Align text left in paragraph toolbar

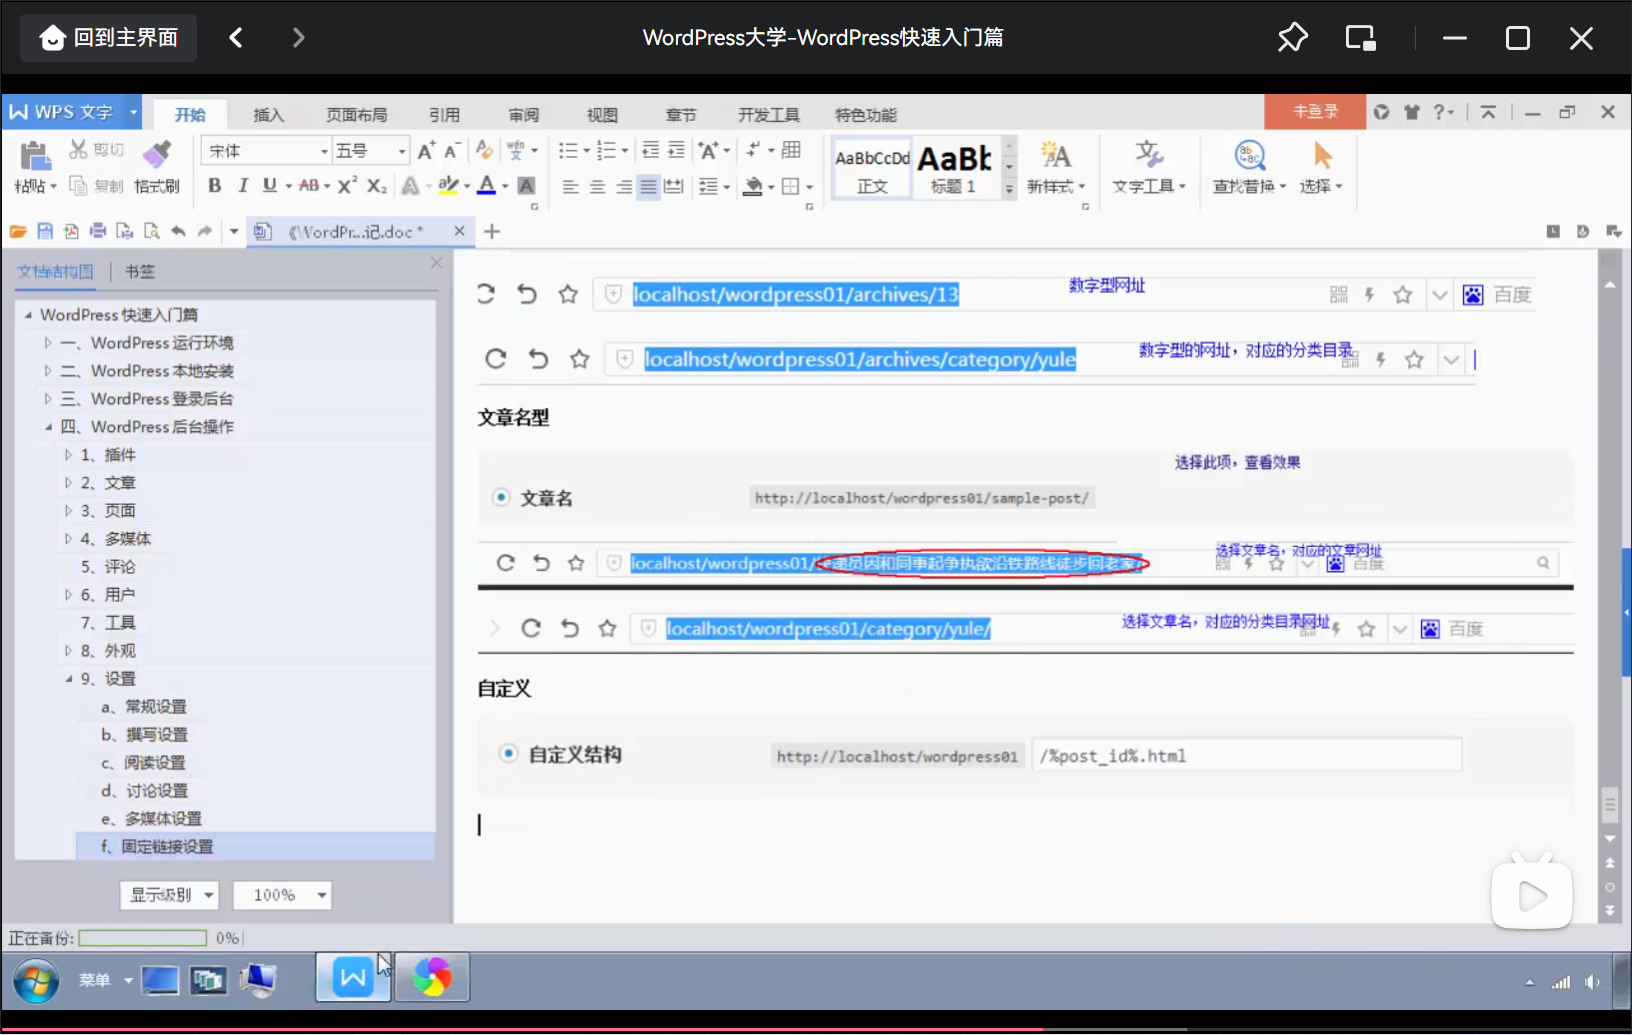570,187
